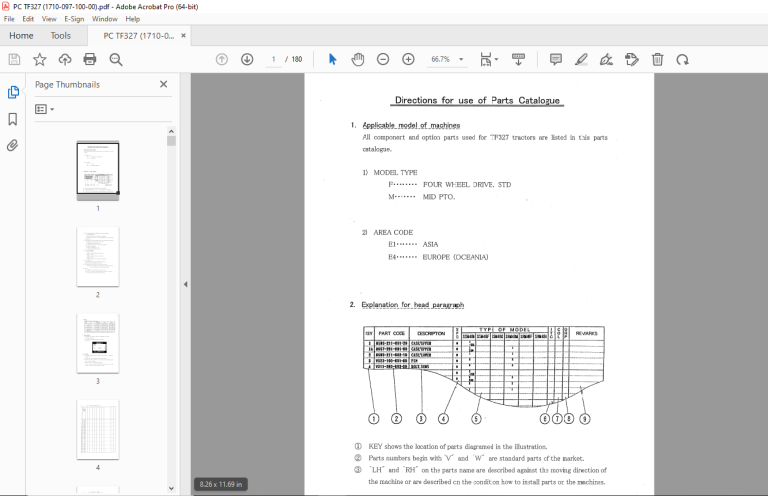This screenshot has width=768, height=496.
Task: Zoom out with the minus icon
Action: coord(383,60)
